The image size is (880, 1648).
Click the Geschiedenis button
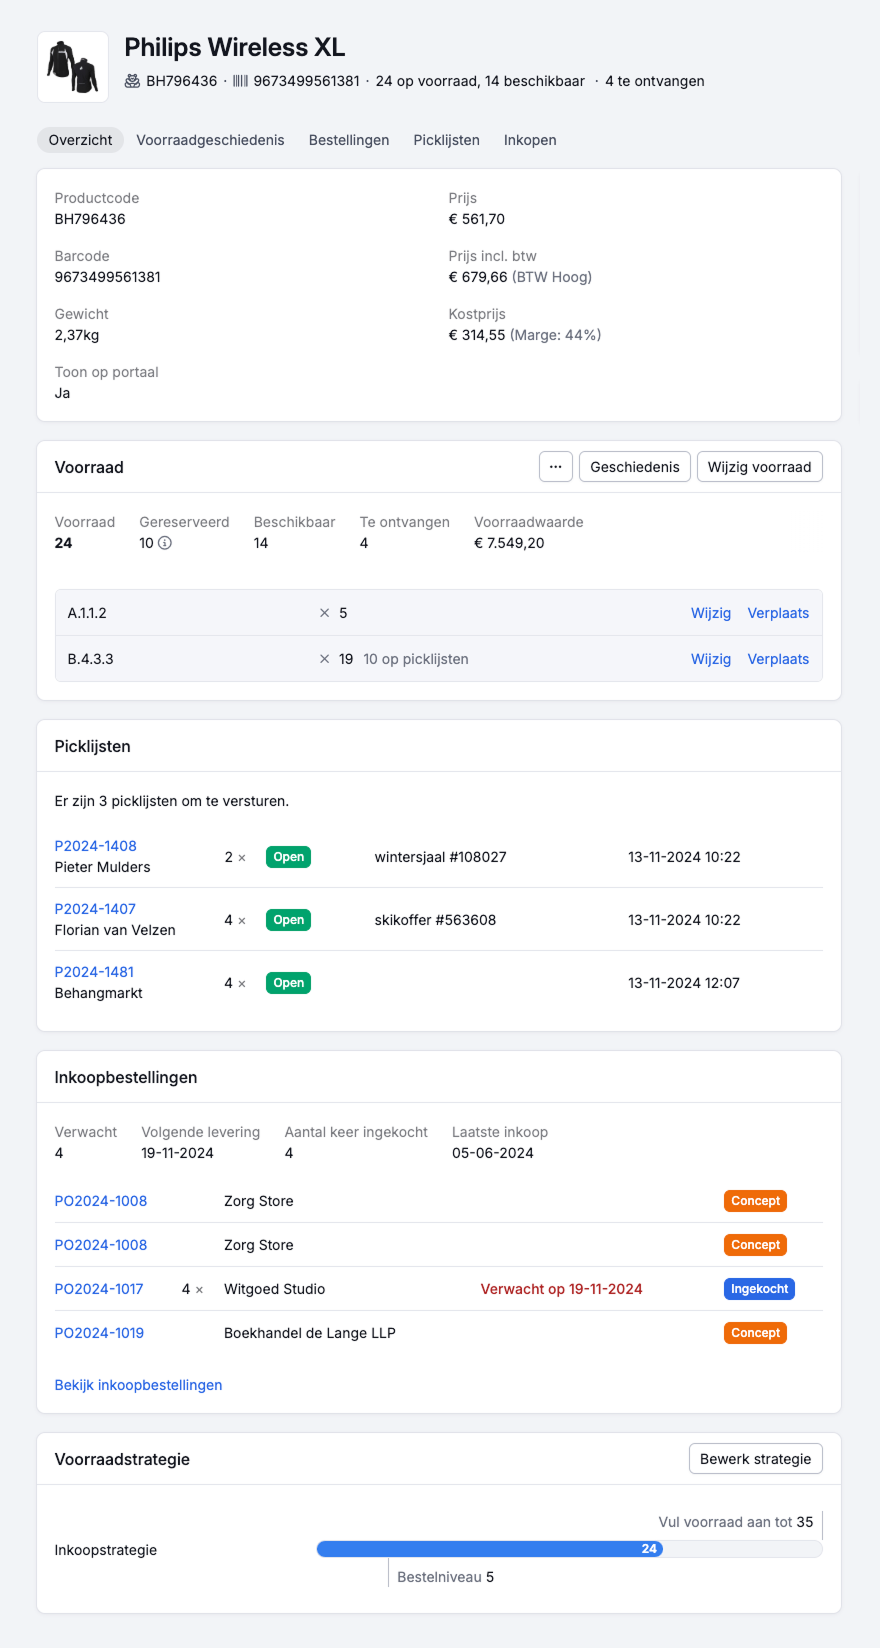[x=635, y=467]
